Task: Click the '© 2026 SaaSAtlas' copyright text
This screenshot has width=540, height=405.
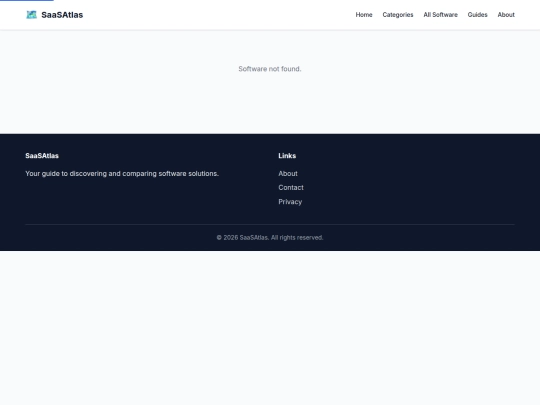Action: pyautogui.click(x=270, y=238)
